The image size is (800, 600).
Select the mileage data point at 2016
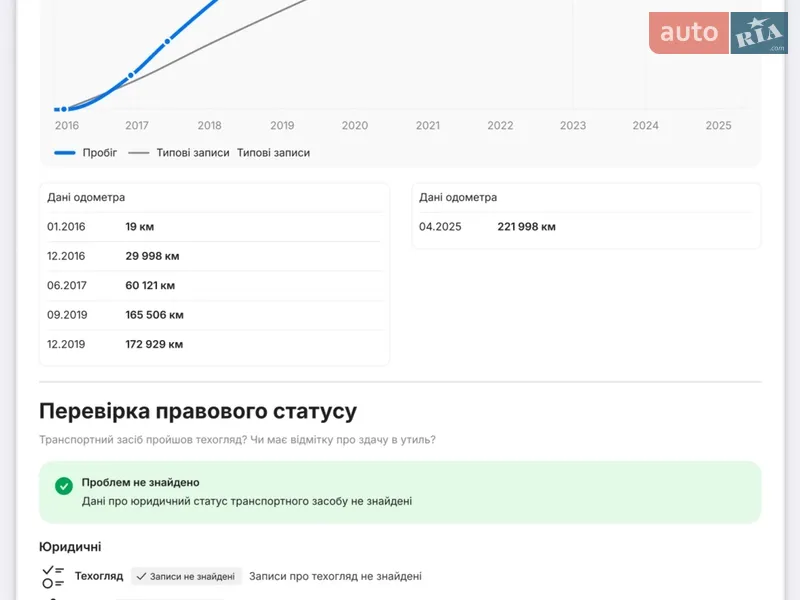pyautogui.click(x=64, y=109)
